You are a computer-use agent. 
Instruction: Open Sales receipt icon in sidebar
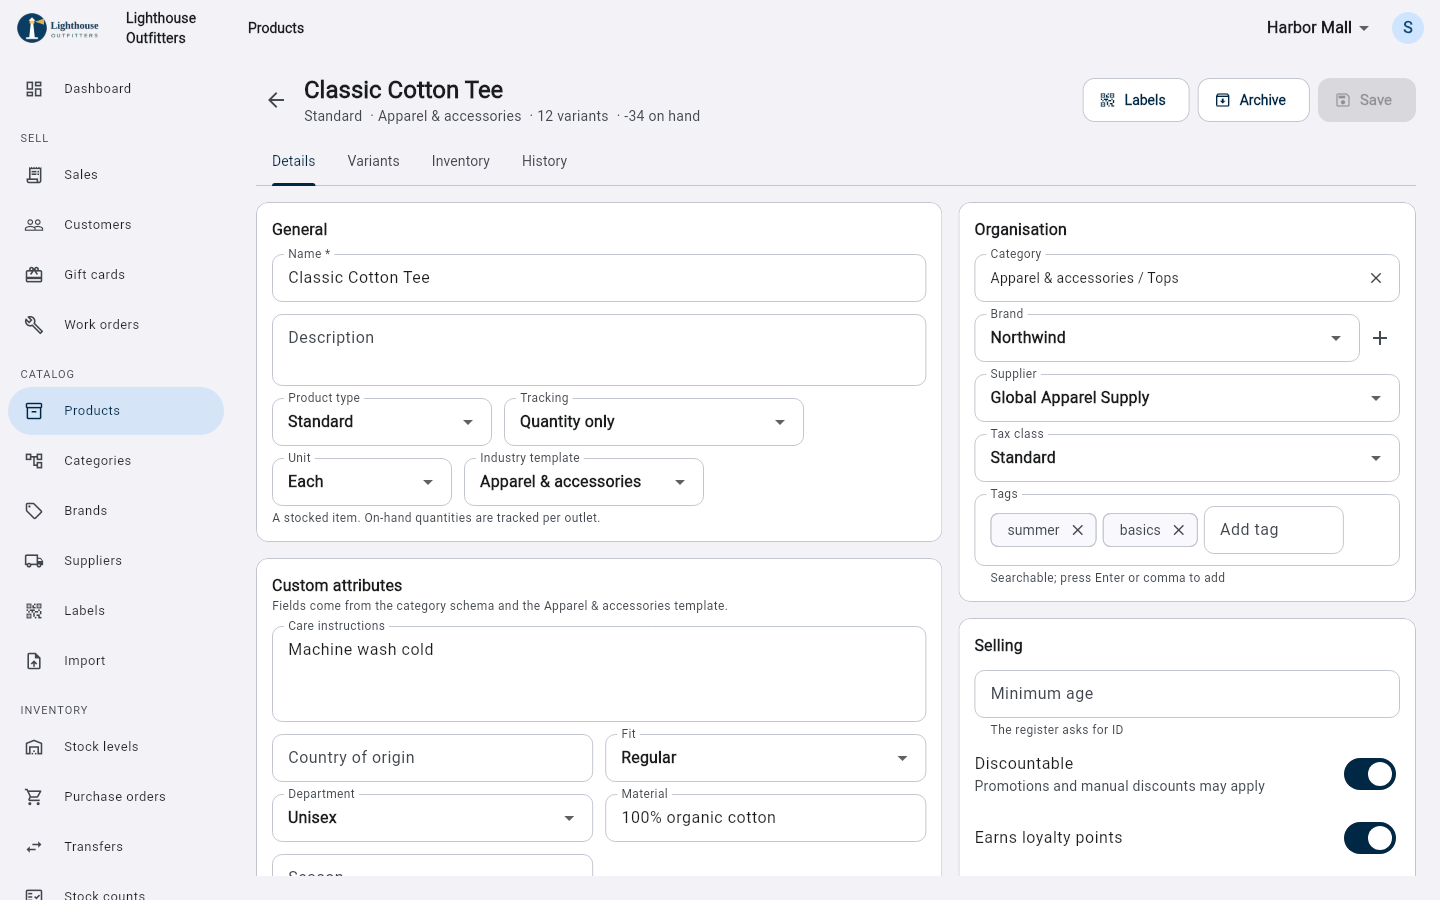click(x=34, y=175)
